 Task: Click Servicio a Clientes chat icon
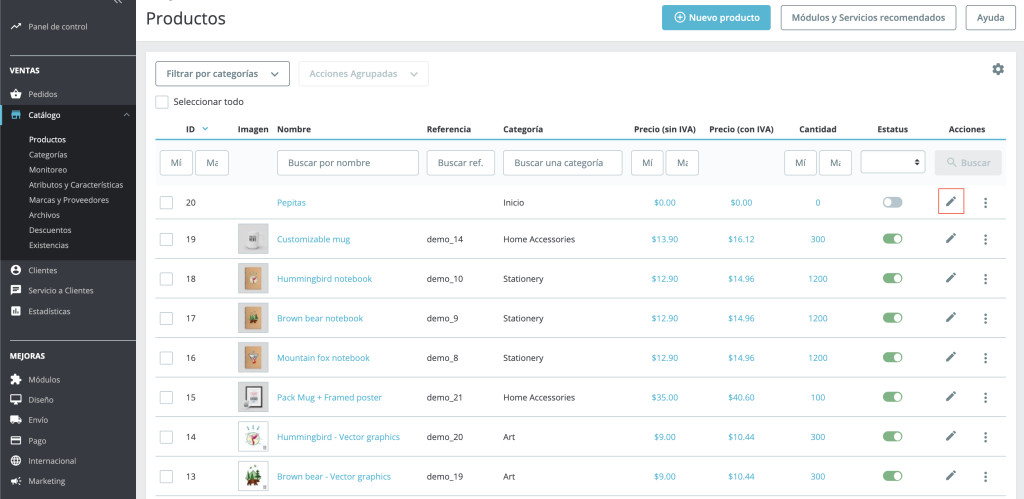[16, 291]
